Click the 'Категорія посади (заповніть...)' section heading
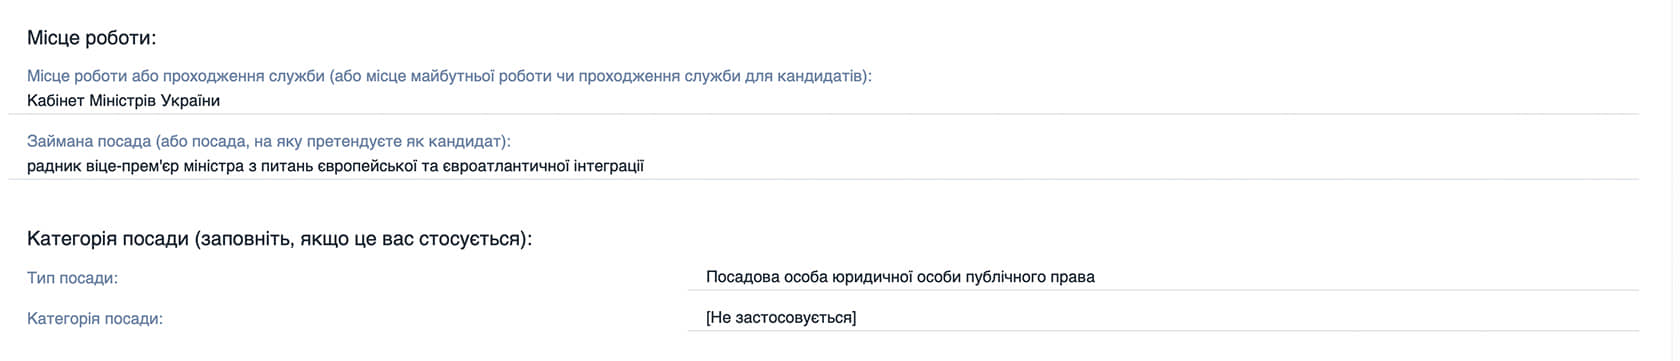 click(279, 240)
